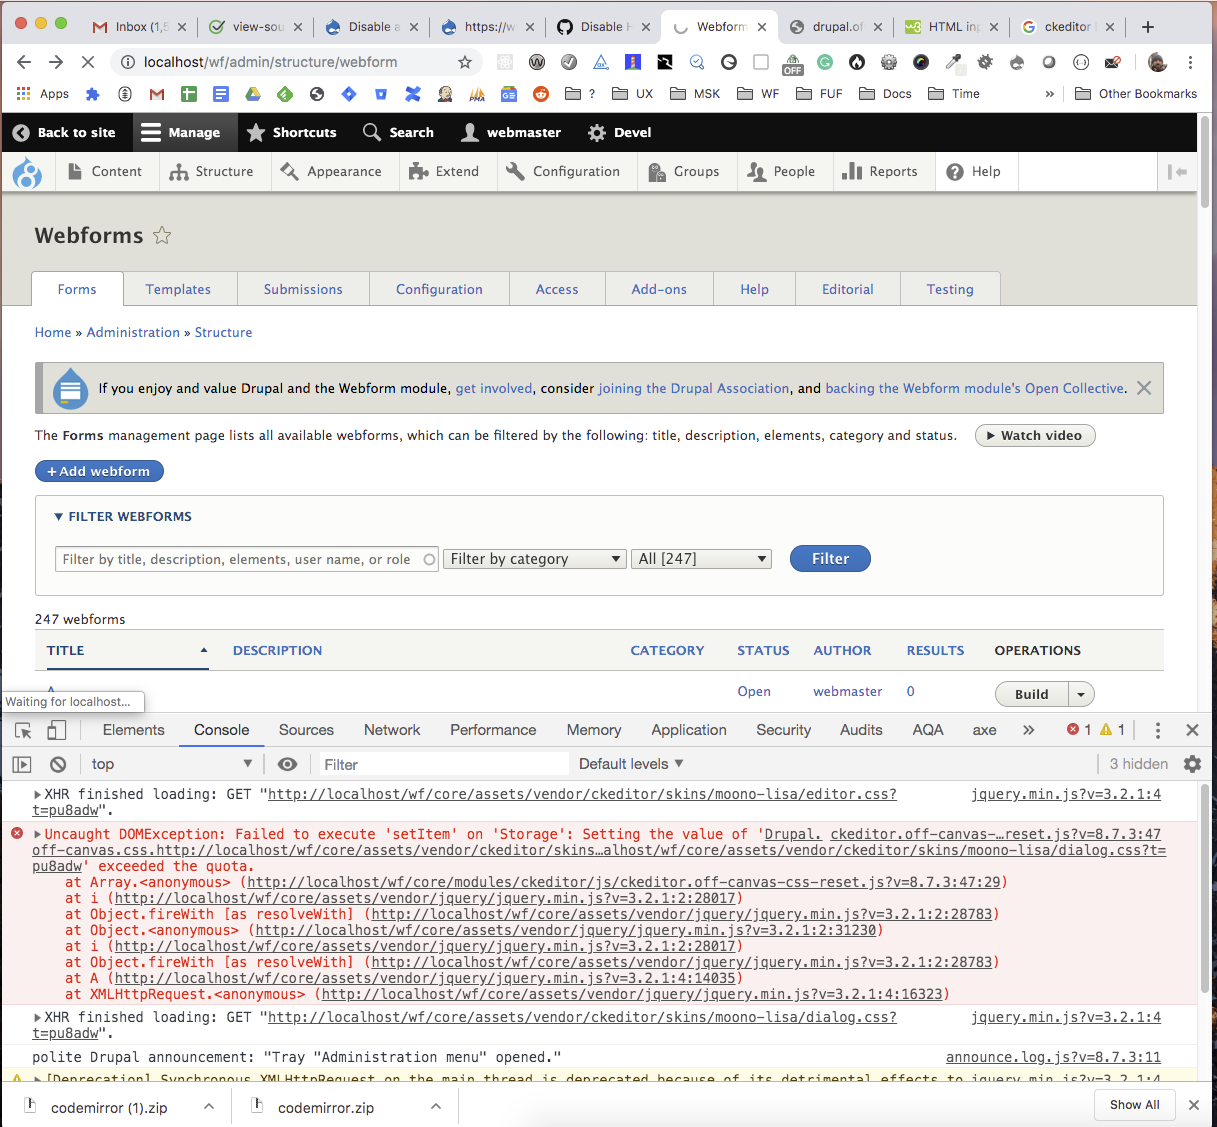Reveal the 3 hidden console messages
The width and height of the screenshot is (1217, 1127).
(x=1138, y=763)
